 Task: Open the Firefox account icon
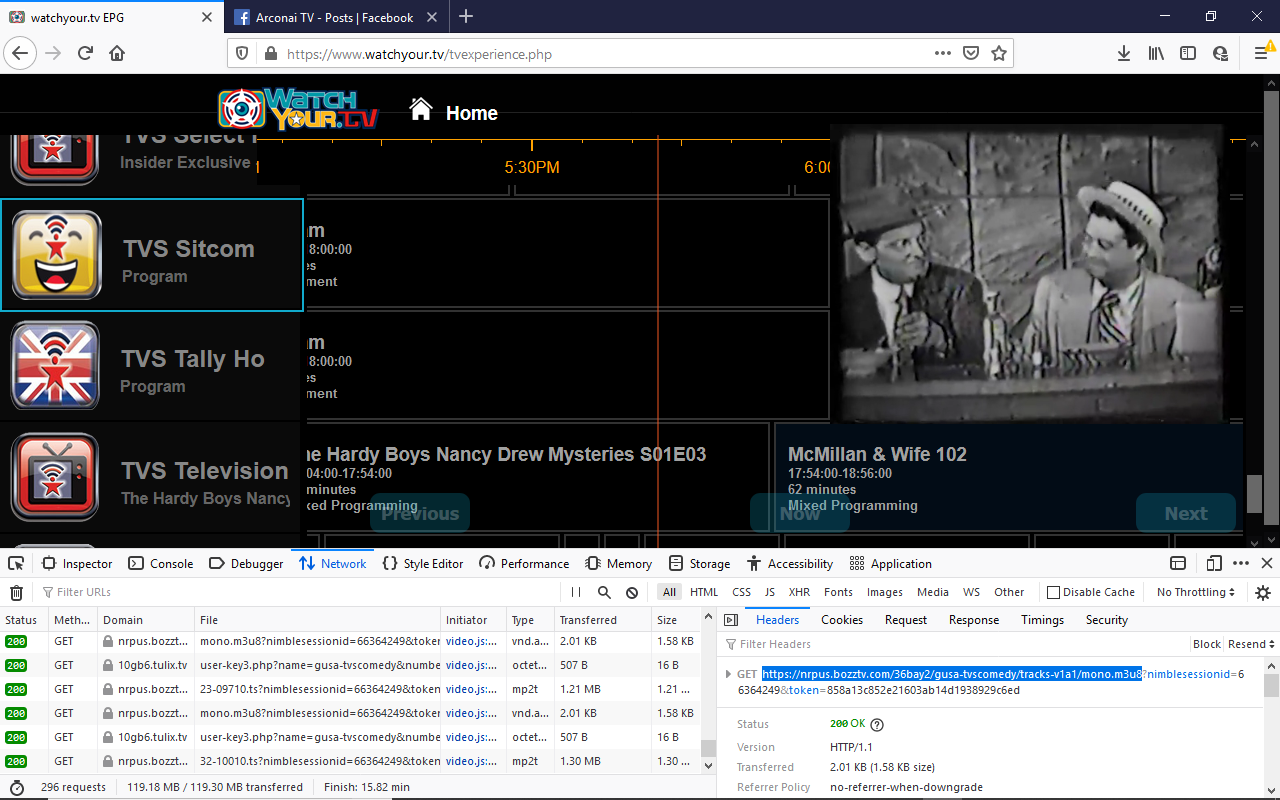coord(1220,53)
